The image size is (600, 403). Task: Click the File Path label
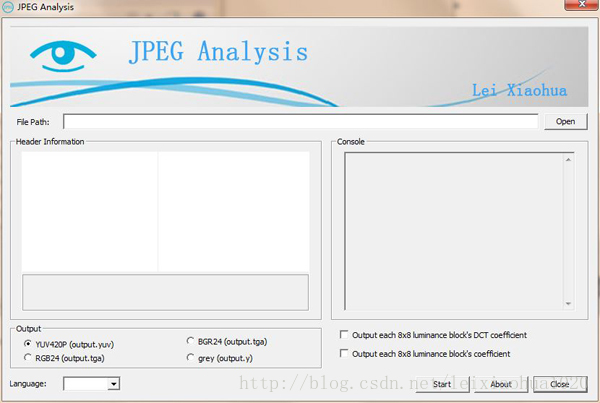coord(33,122)
